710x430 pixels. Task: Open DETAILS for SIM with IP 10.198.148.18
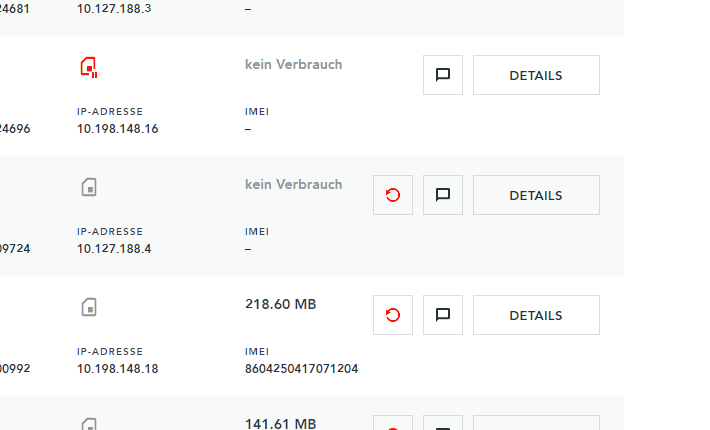(x=537, y=315)
